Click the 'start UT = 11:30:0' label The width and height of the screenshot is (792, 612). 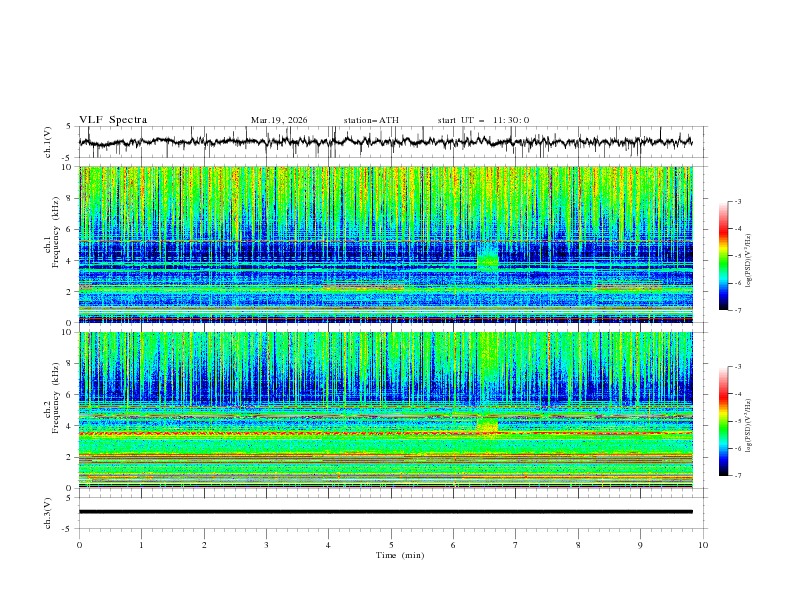tap(483, 120)
